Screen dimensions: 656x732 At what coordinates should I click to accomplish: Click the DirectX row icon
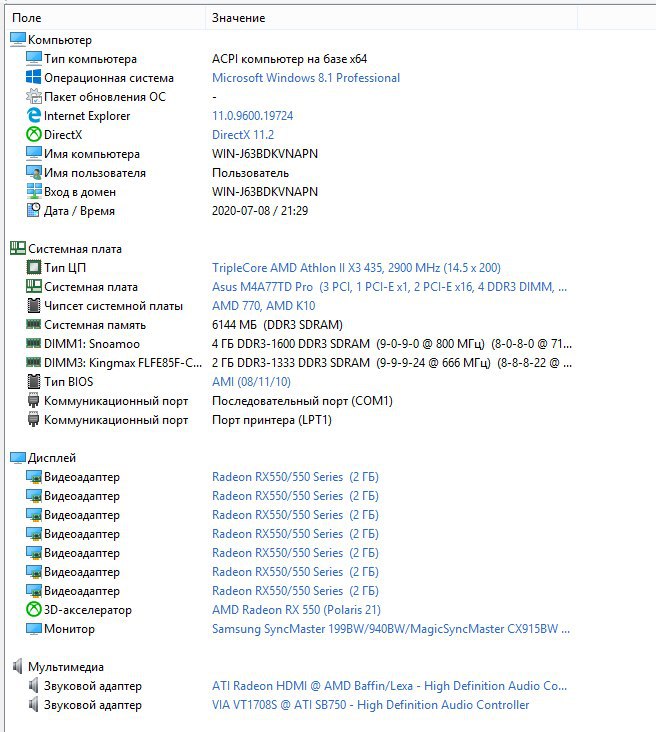[x=34, y=134]
